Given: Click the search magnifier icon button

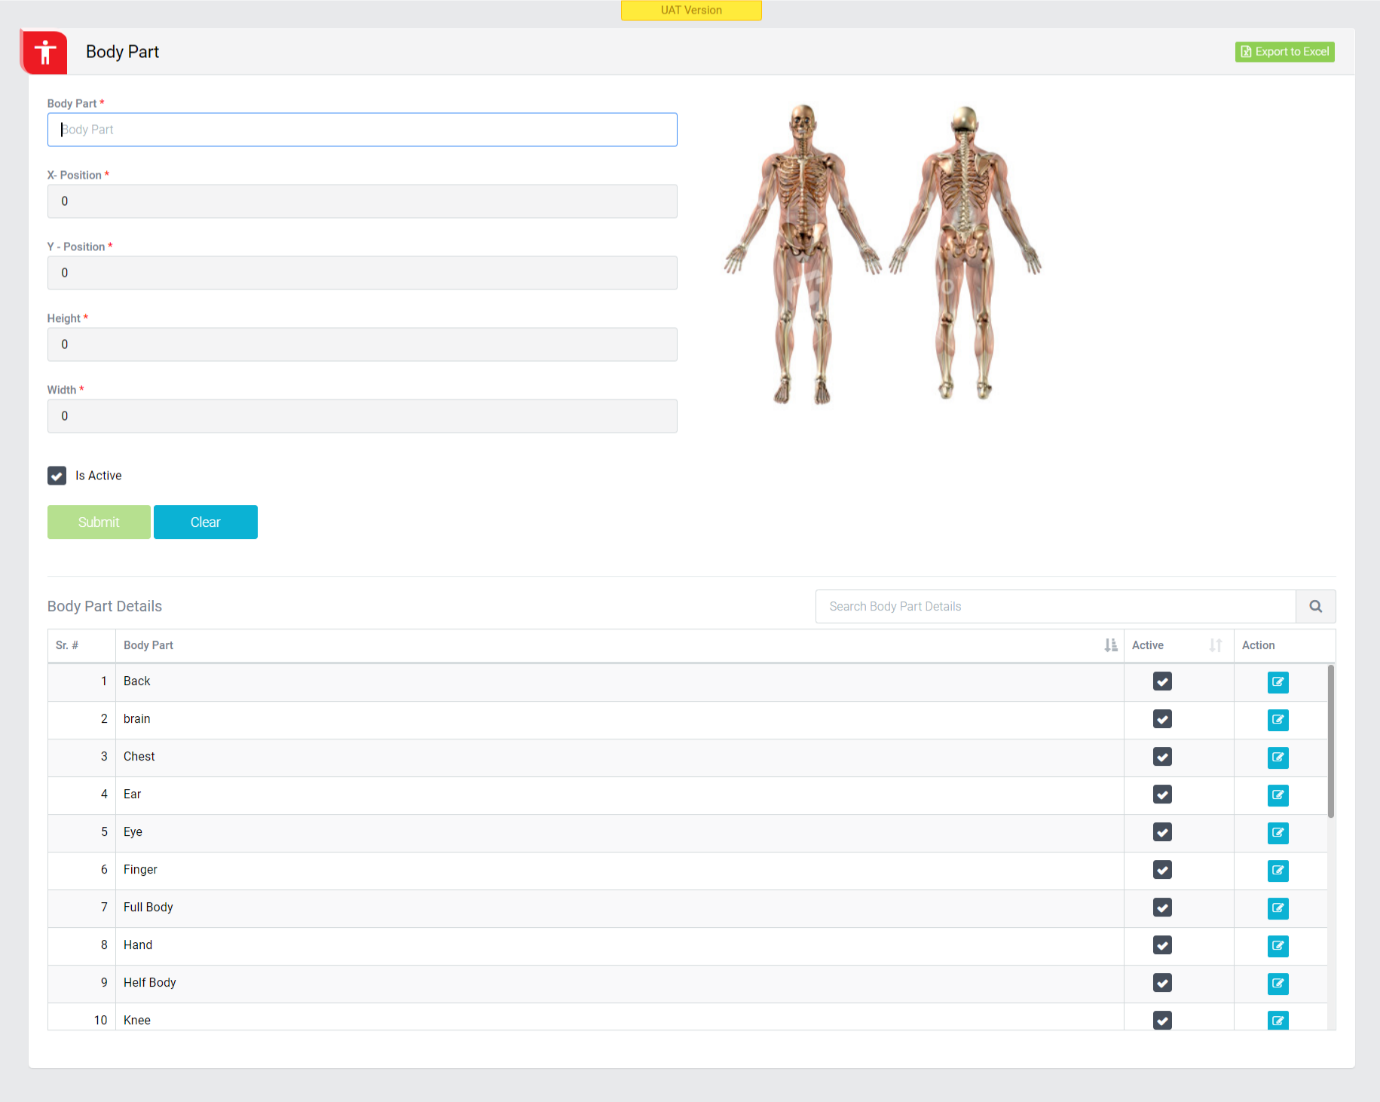Looking at the screenshot, I should pyautogui.click(x=1316, y=606).
